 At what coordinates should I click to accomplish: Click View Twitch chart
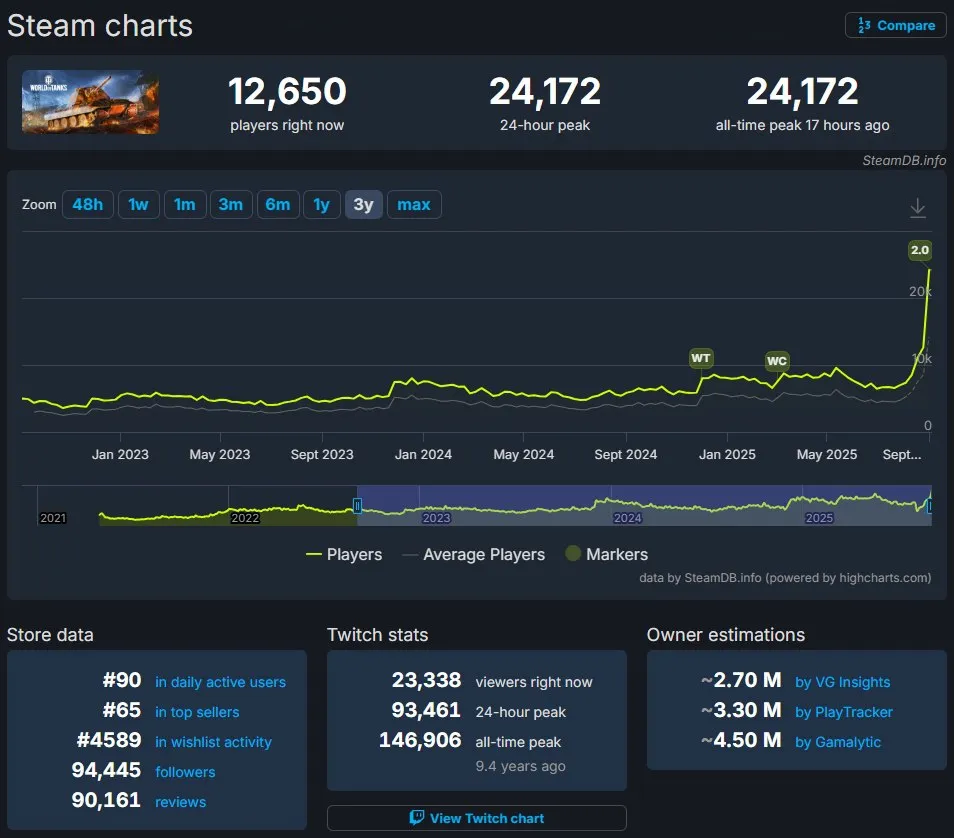[x=476, y=817]
